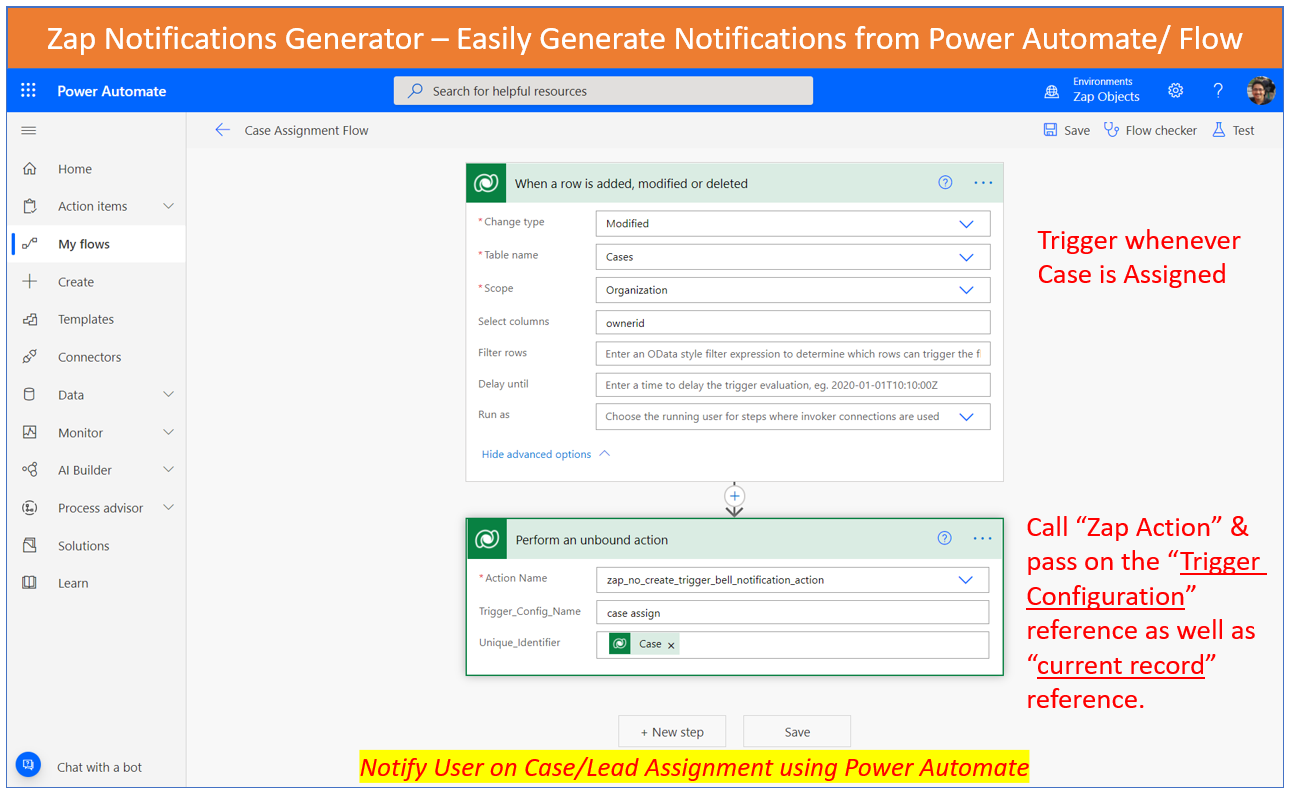Click the Templates icon in sidebar
Screen dimensions: 1289x793
tap(30, 319)
